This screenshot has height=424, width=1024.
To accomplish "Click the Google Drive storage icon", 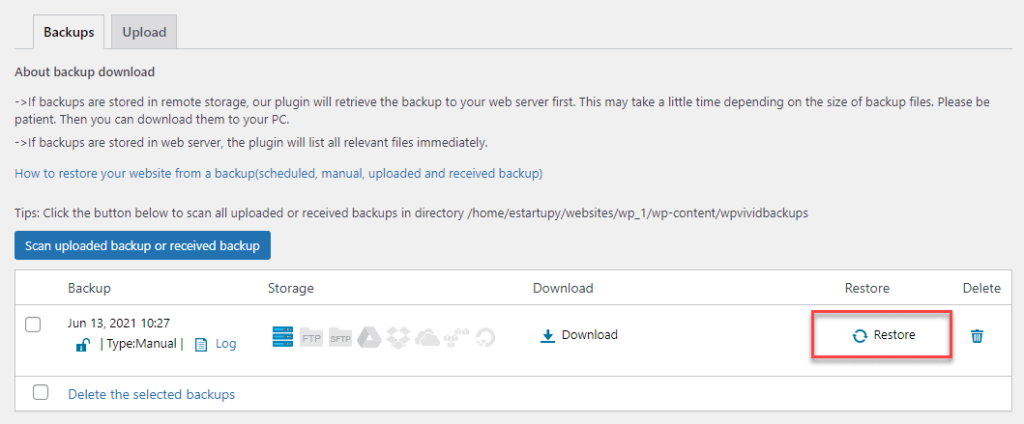I will pos(369,337).
